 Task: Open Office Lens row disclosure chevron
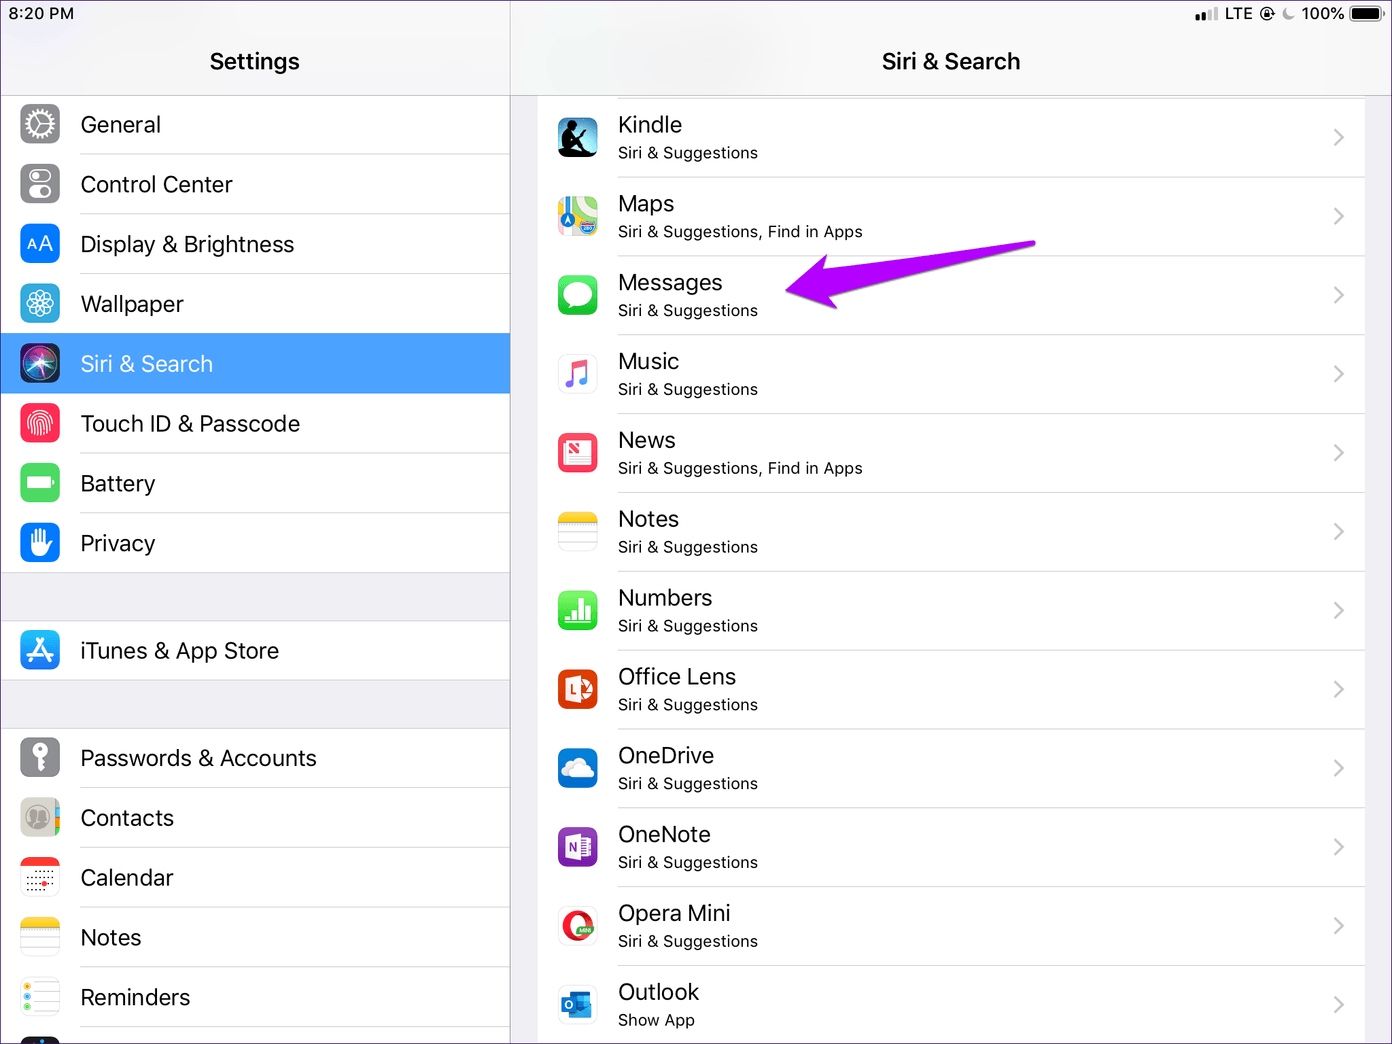point(1339,689)
